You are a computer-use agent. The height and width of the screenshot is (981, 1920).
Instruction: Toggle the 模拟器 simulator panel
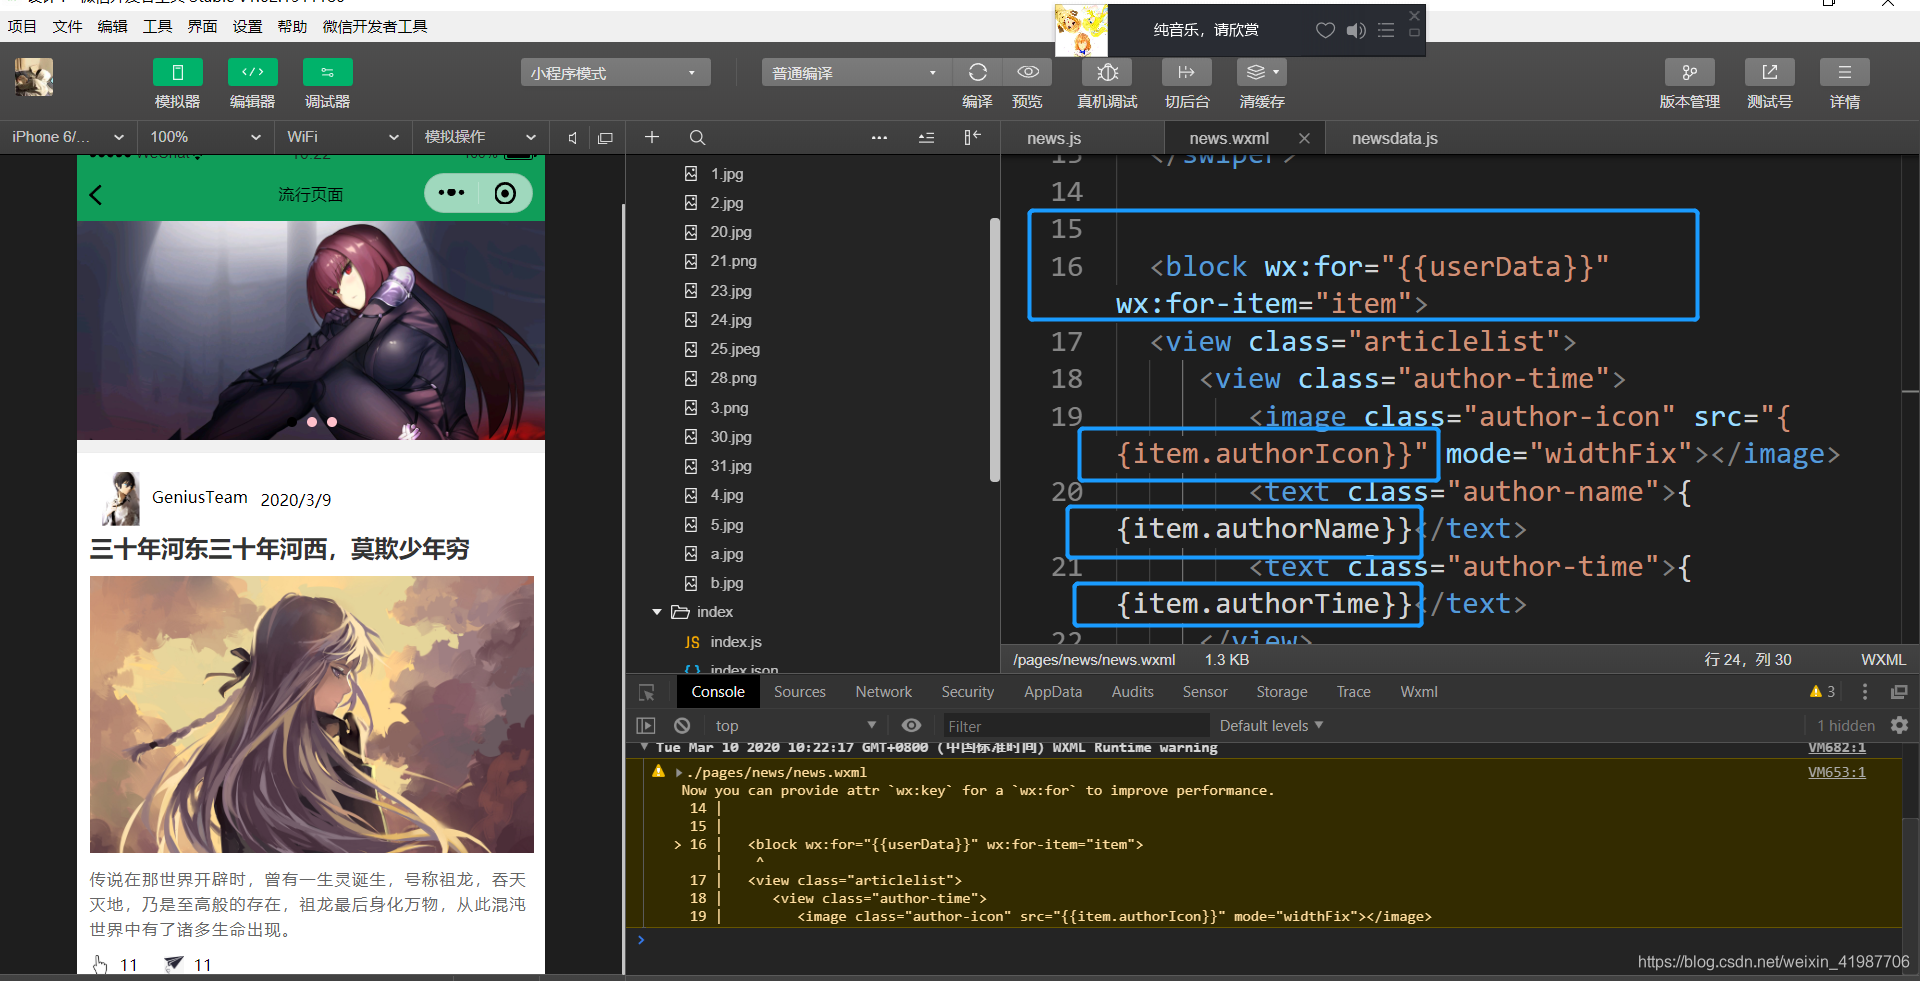click(x=177, y=73)
